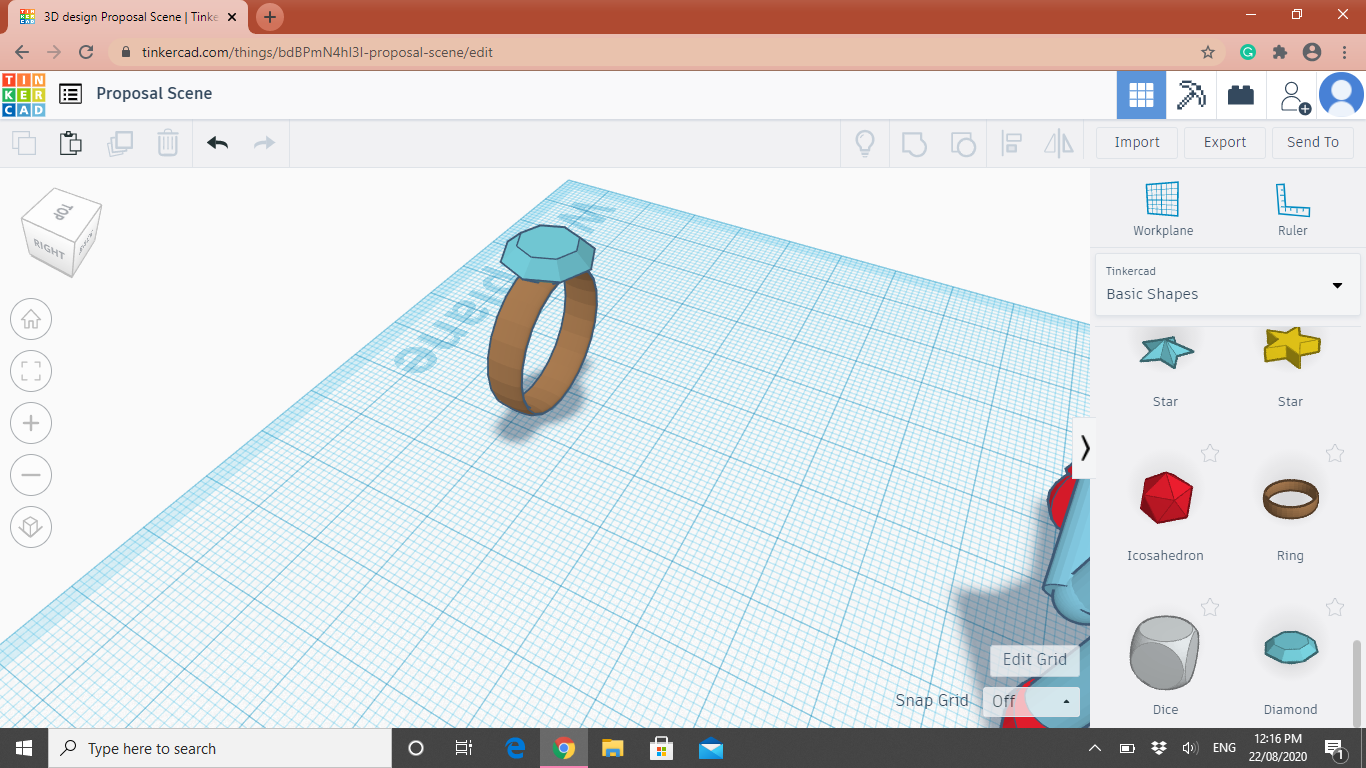Screen dimensions: 1366x768
Task: Click the Duplicate and repeat icon
Action: (120, 143)
